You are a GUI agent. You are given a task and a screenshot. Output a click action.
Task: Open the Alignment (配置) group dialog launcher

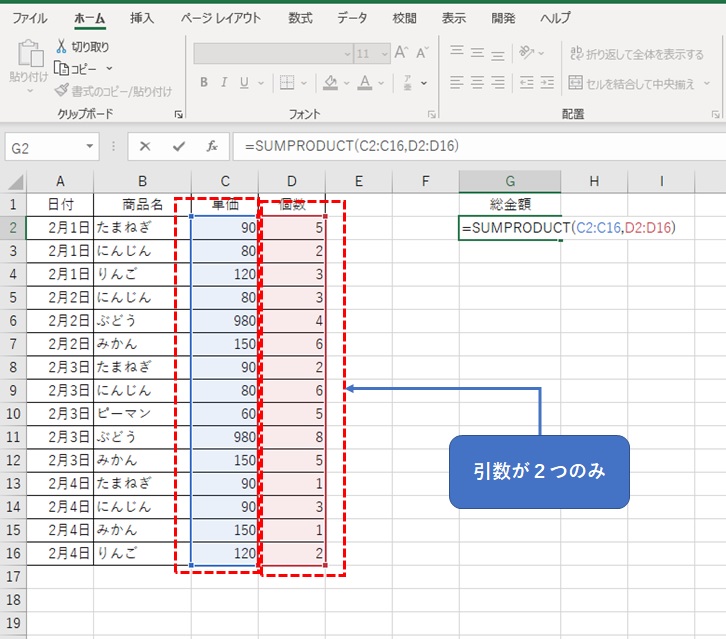click(715, 114)
